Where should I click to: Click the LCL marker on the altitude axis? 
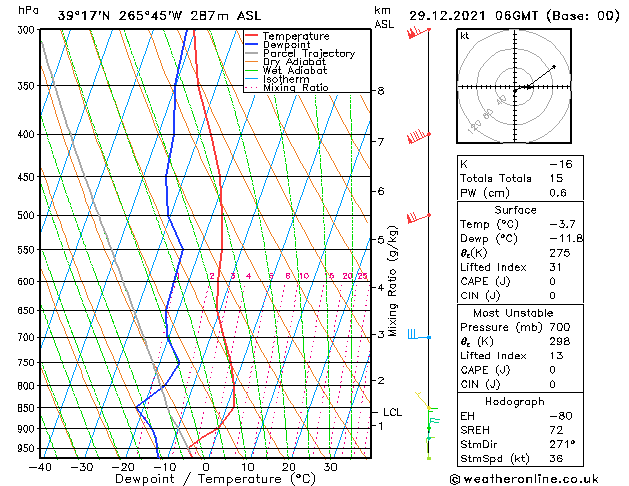(x=393, y=412)
